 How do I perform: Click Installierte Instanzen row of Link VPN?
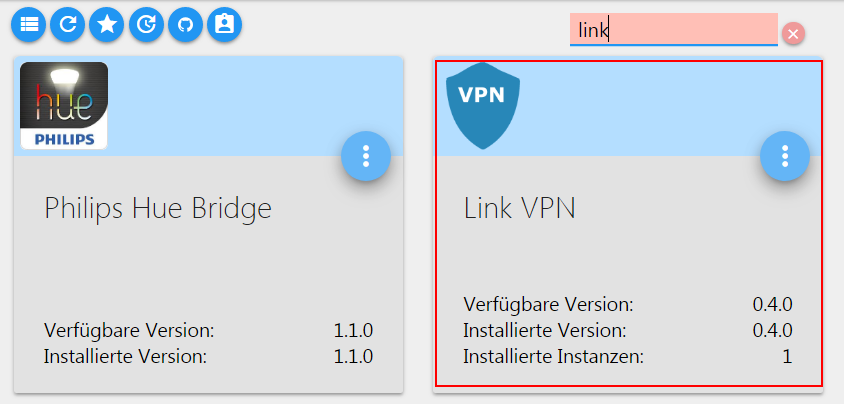(628, 356)
